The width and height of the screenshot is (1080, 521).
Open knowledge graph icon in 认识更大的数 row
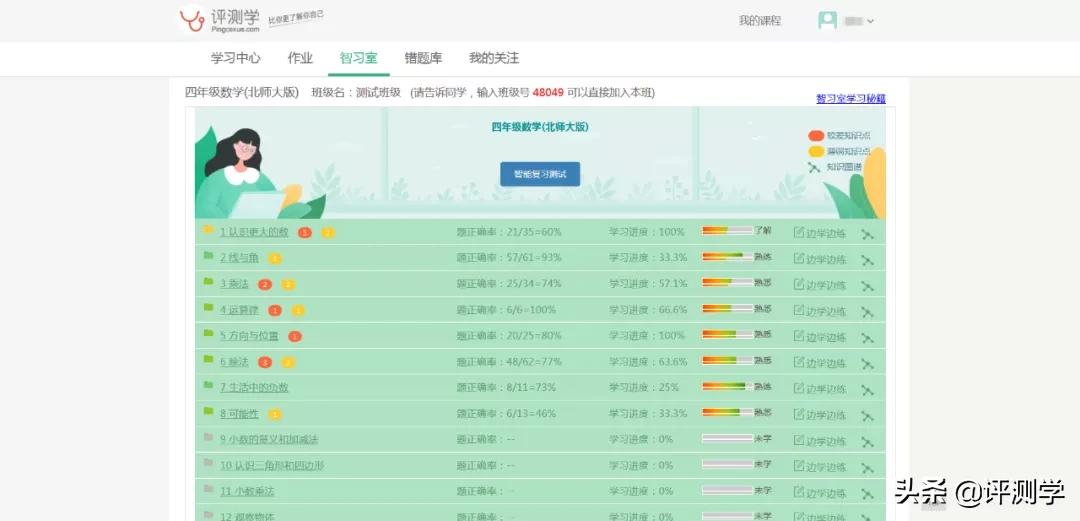coord(867,234)
